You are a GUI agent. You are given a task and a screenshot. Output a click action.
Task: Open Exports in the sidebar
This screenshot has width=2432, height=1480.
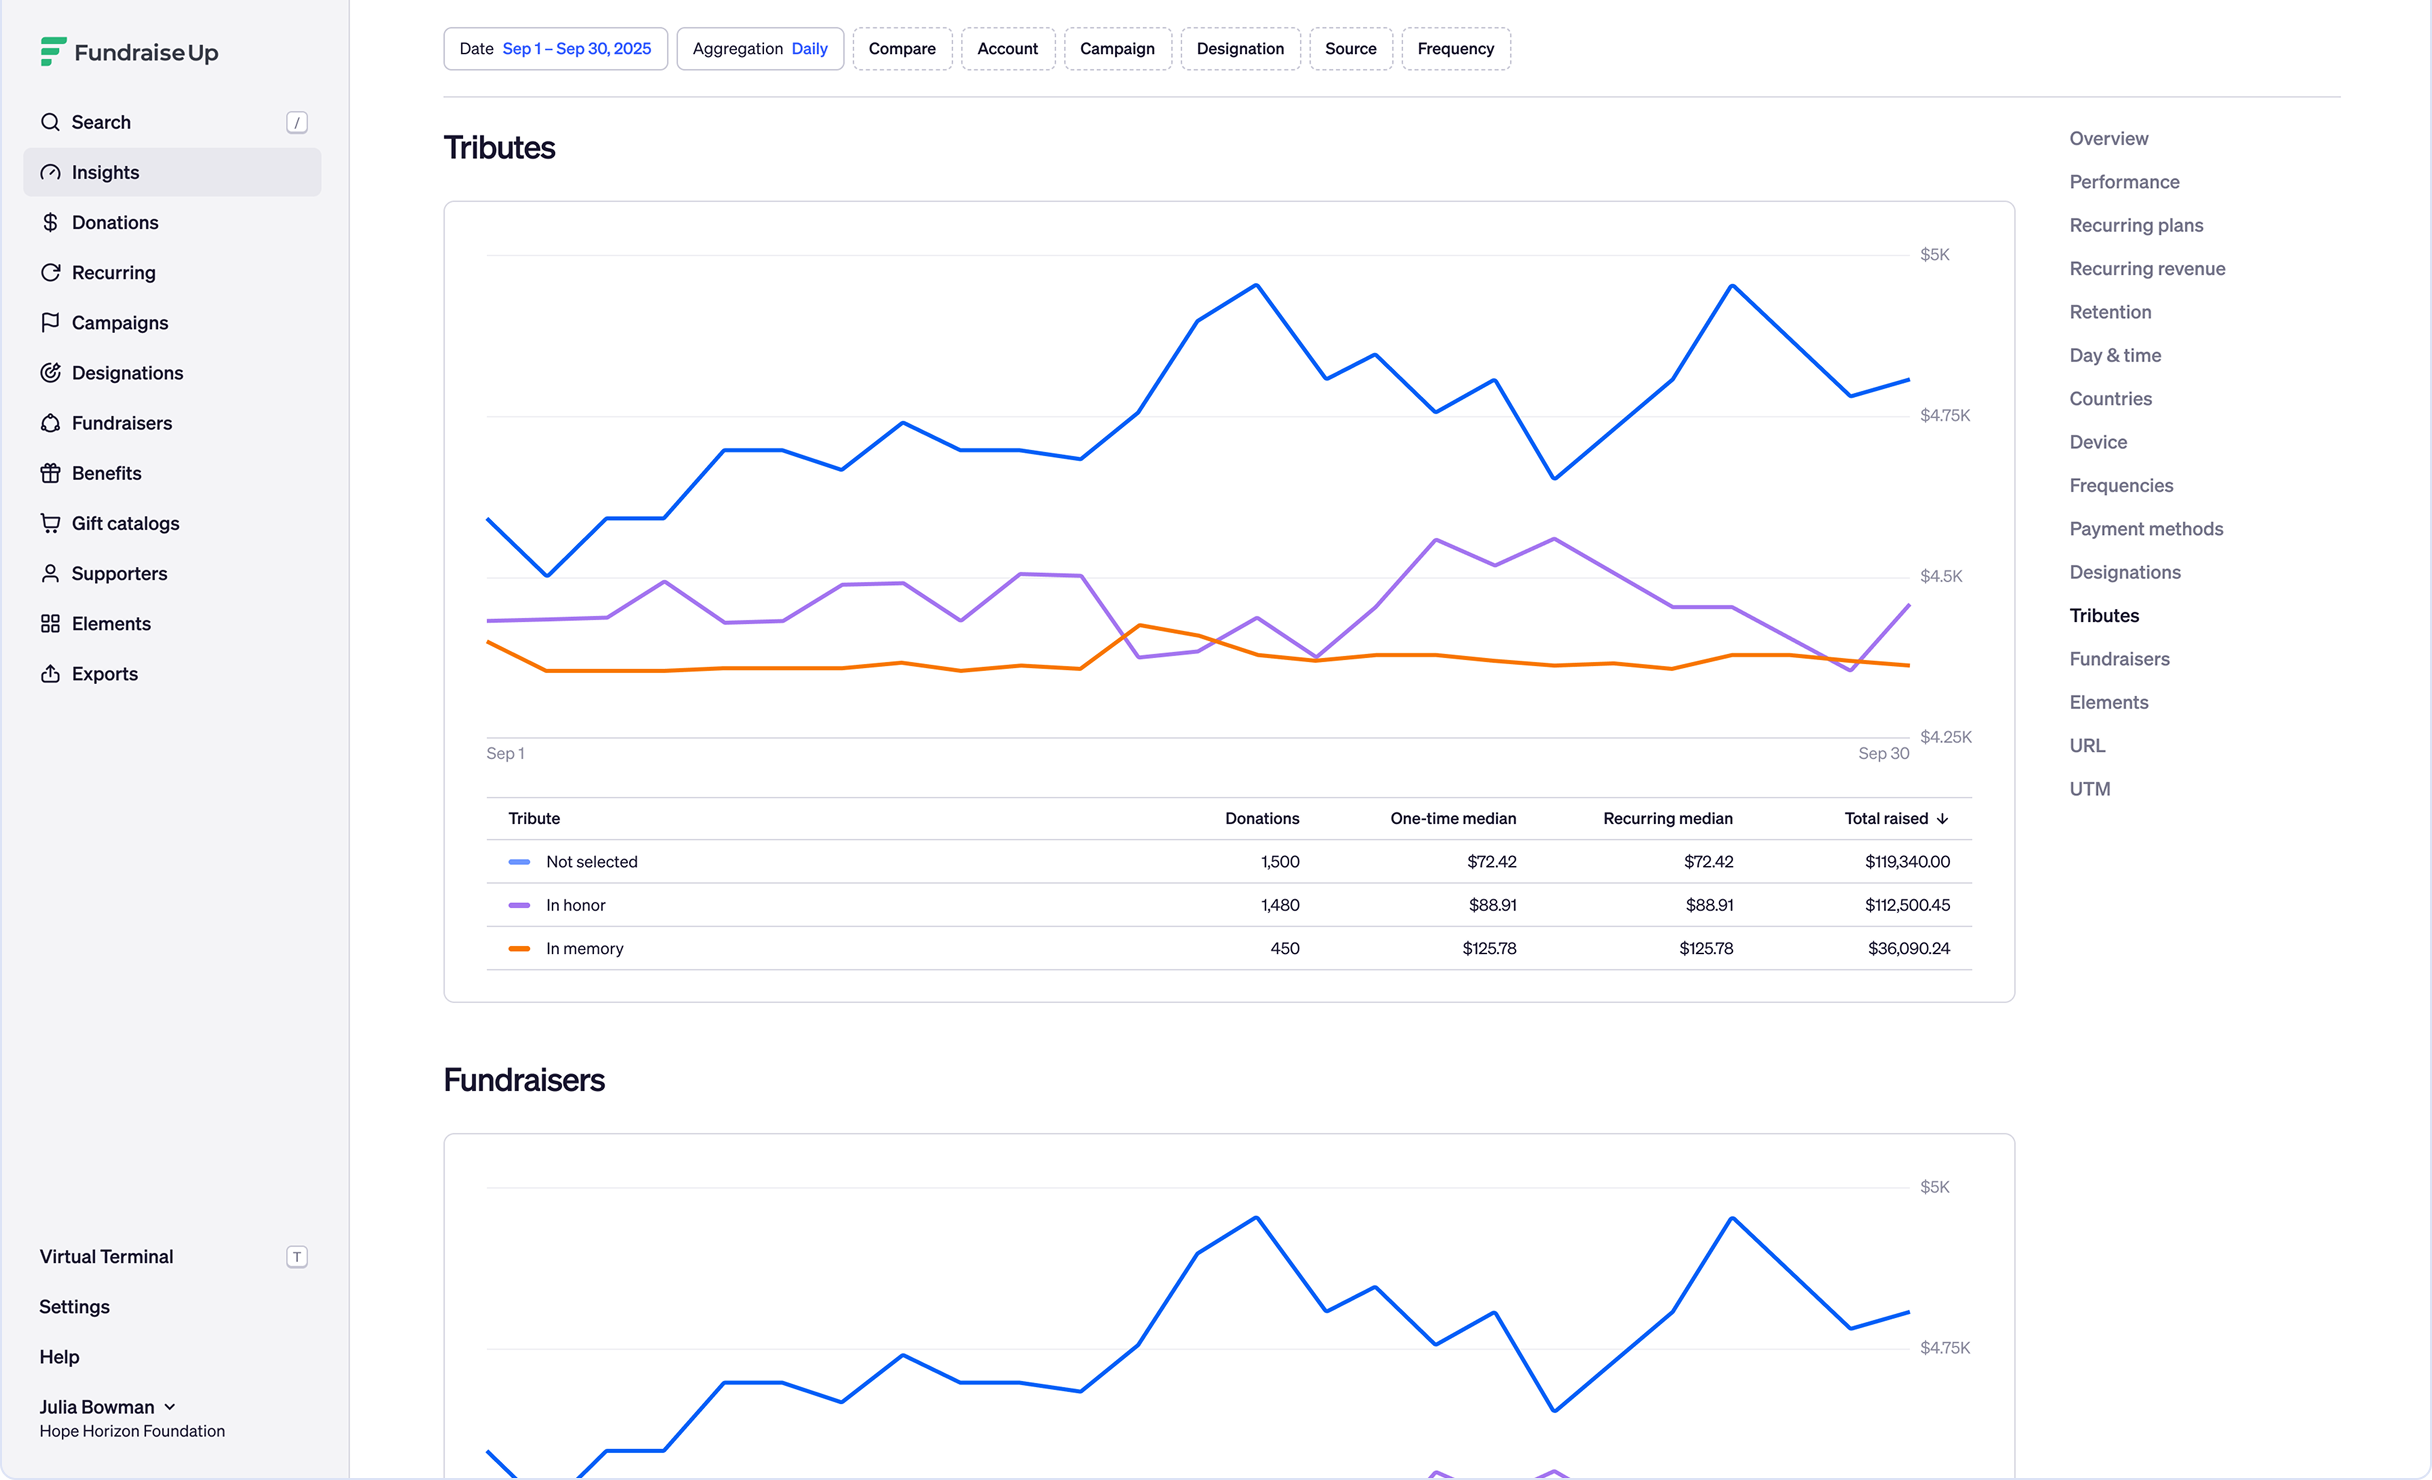pyautogui.click(x=172, y=673)
